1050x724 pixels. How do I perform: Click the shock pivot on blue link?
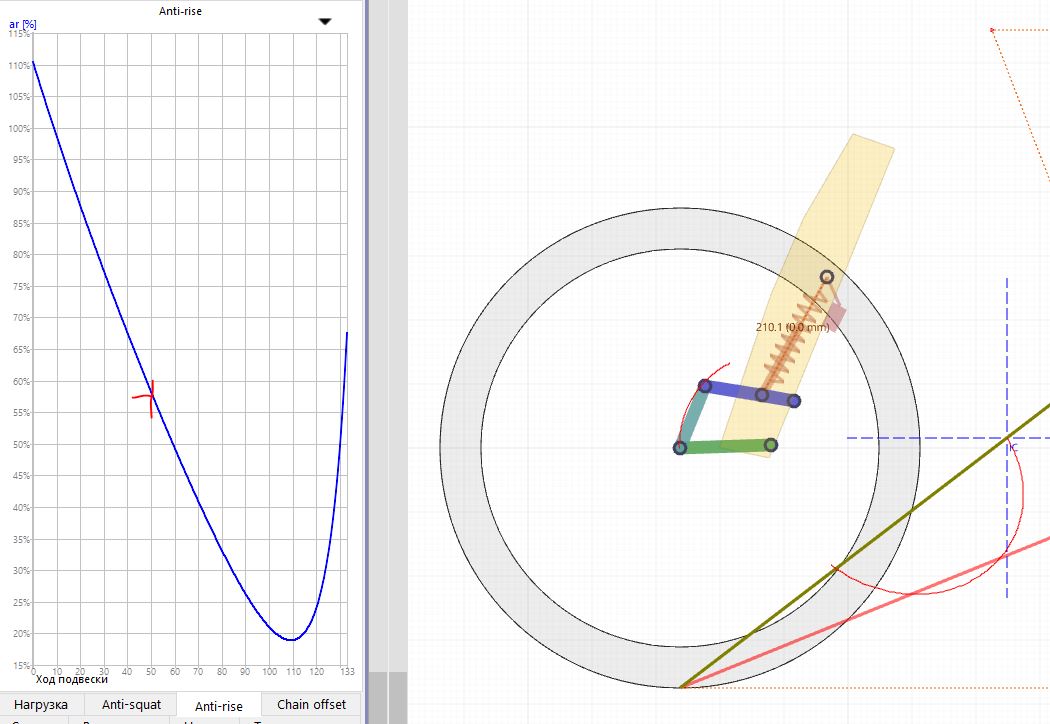pos(762,395)
